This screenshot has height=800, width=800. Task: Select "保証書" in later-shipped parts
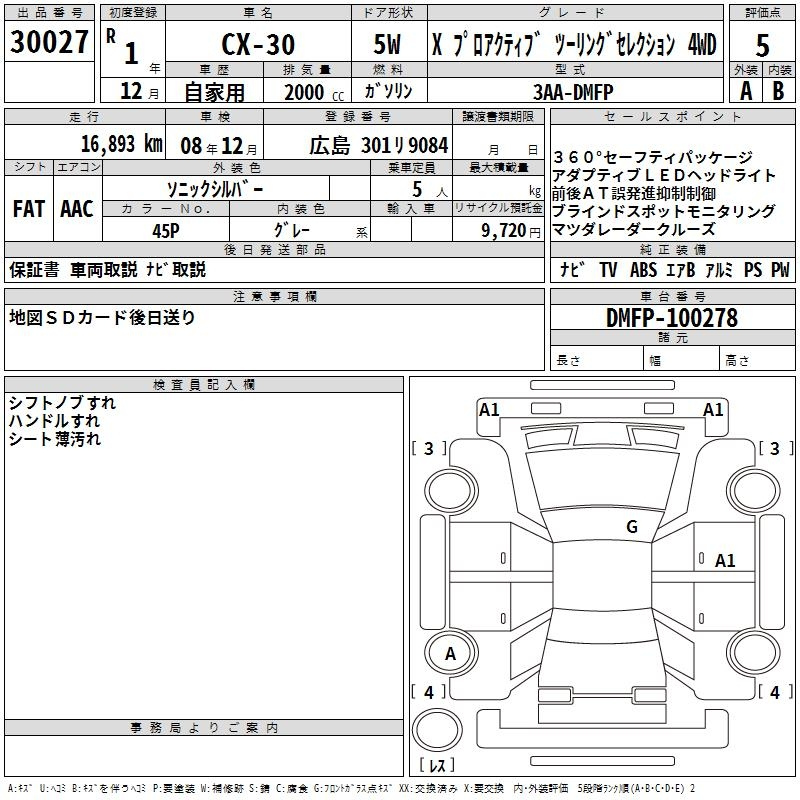pyautogui.click(x=34, y=269)
